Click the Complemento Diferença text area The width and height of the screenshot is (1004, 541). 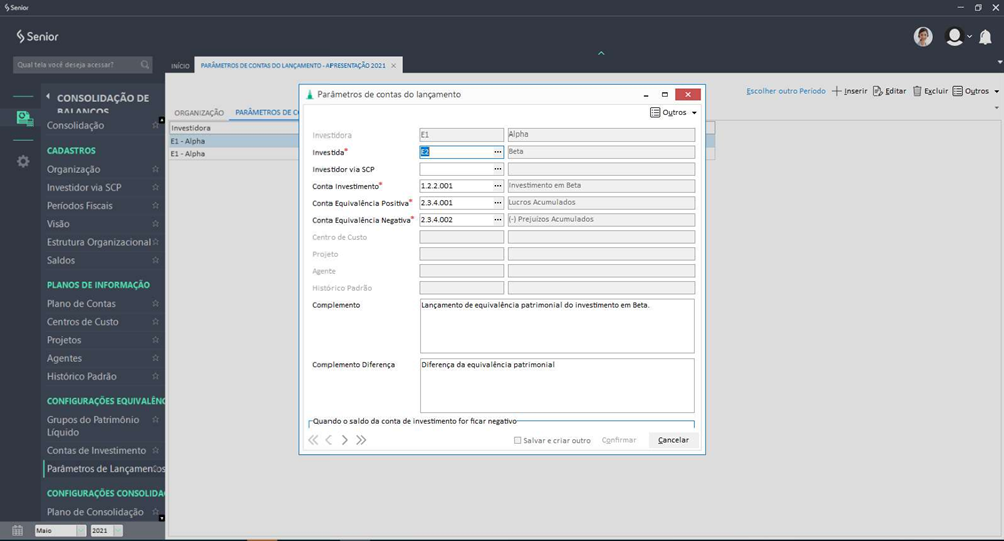pos(556,385)
